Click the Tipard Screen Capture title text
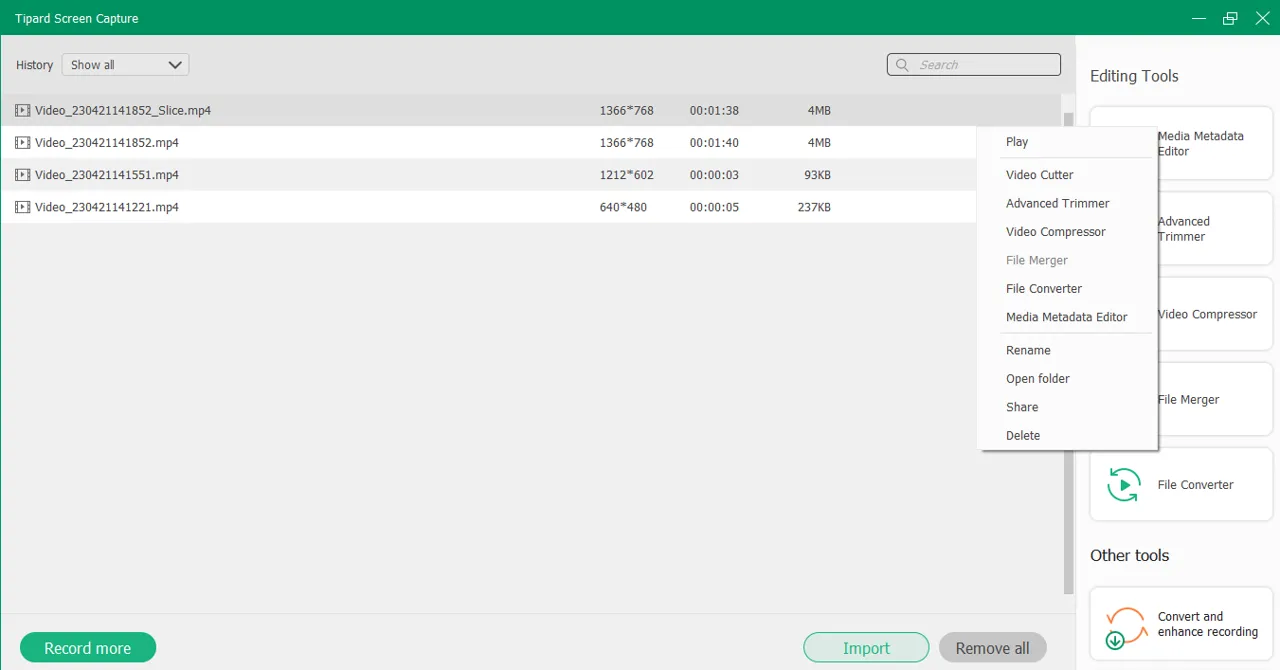This screenshot has height=670, width=1280. [x=77, y=18]
